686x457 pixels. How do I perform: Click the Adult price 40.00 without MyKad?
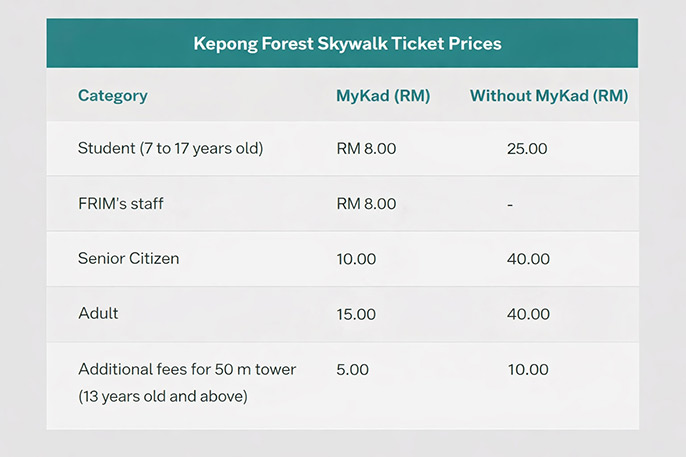tap(528, 314)
